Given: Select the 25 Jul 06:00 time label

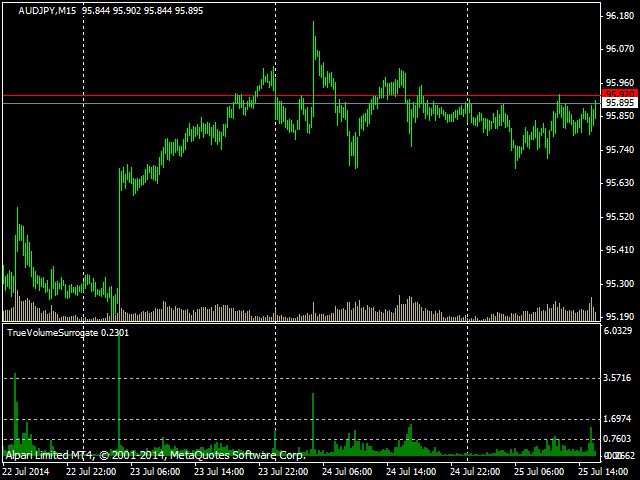Looking at the screenshot, I should [x=538, y=471].
